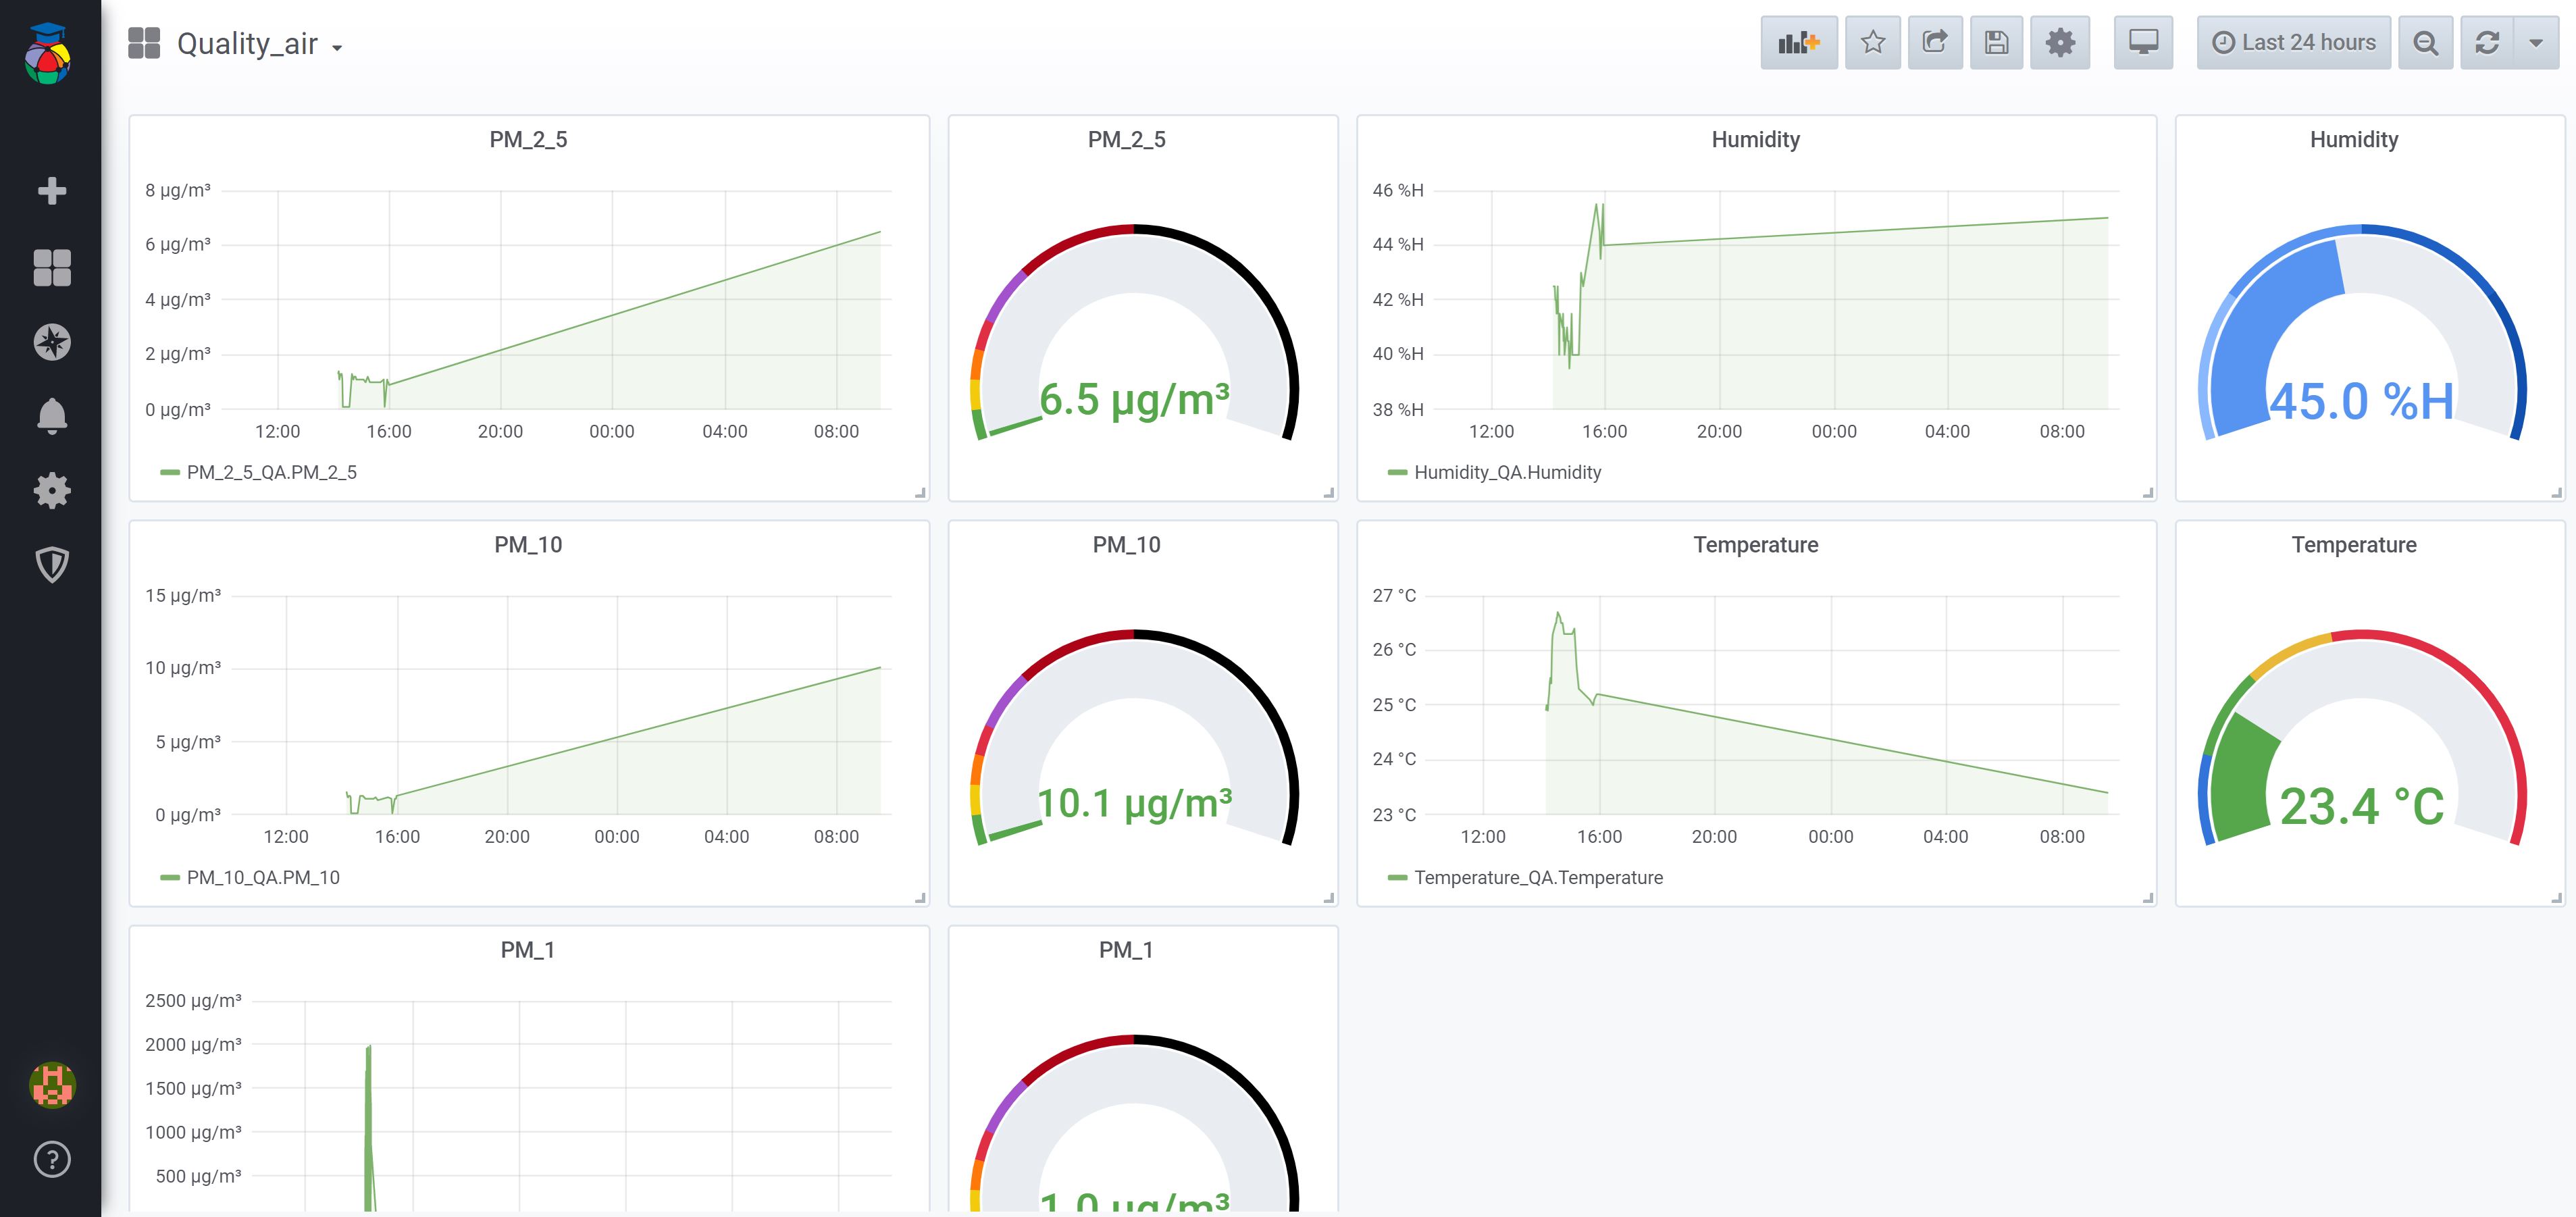Open the Explore compass icon
The image size is (2576, 1217).
pyautogui.click(x=52, y=342)
